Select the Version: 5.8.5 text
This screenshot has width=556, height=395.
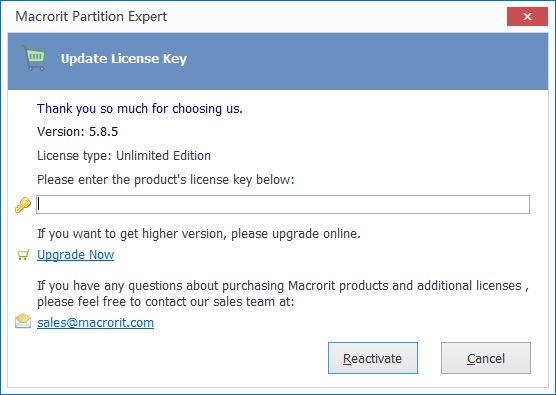click(77, 132)
